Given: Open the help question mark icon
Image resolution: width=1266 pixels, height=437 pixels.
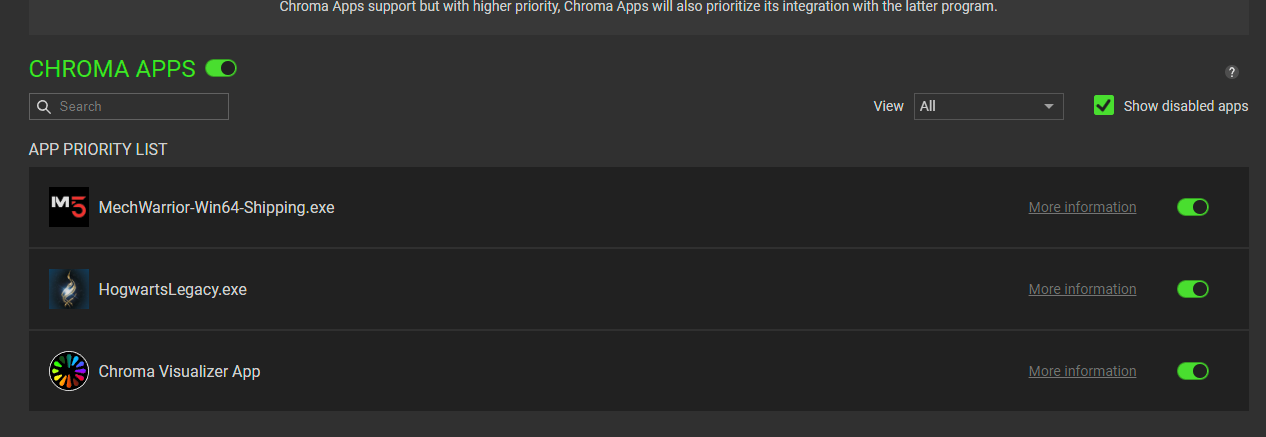Looking at the screenshot, I should point(1232,72).
